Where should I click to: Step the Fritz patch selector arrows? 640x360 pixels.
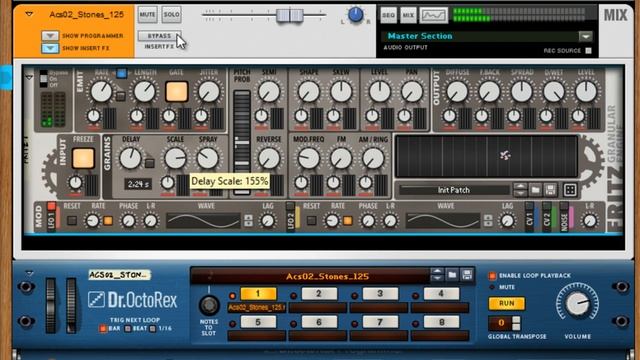[x=520, y=190]
